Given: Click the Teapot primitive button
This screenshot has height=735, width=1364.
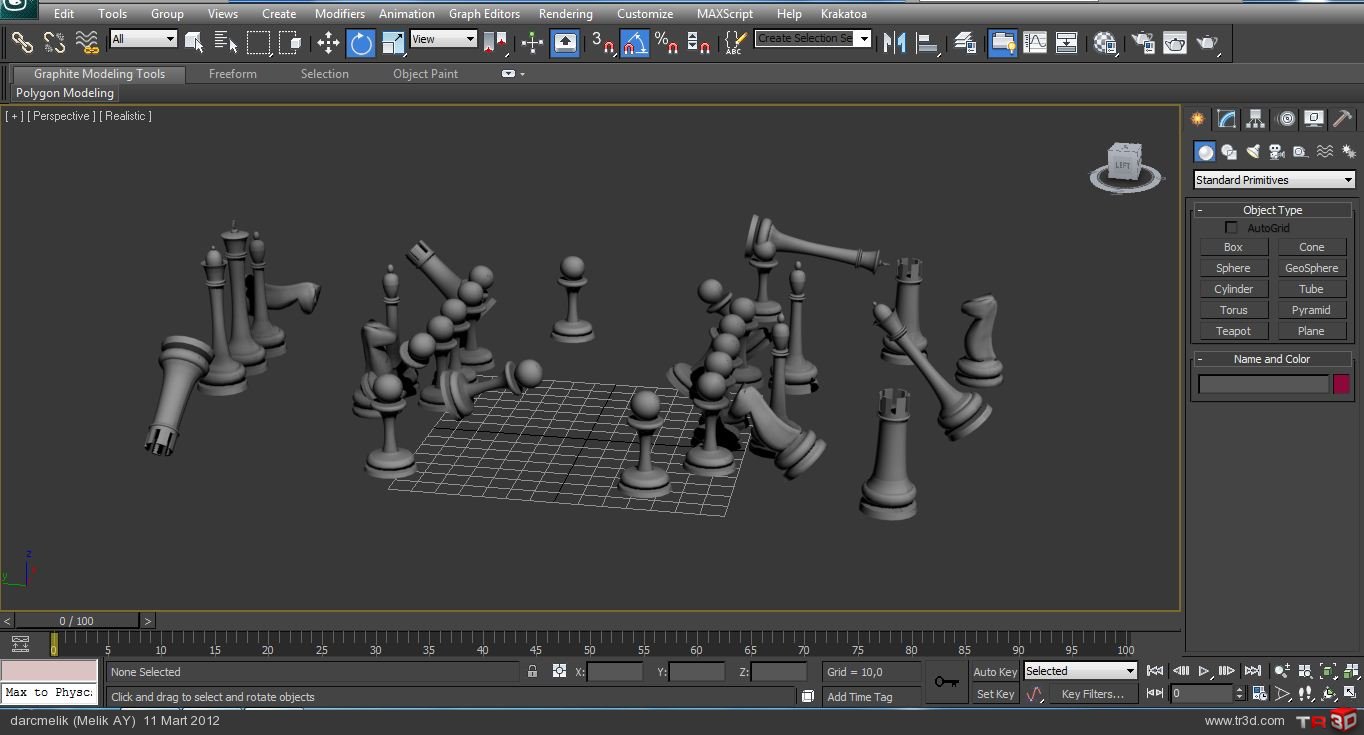Looking at the screenshot, I should (1233, 331).
